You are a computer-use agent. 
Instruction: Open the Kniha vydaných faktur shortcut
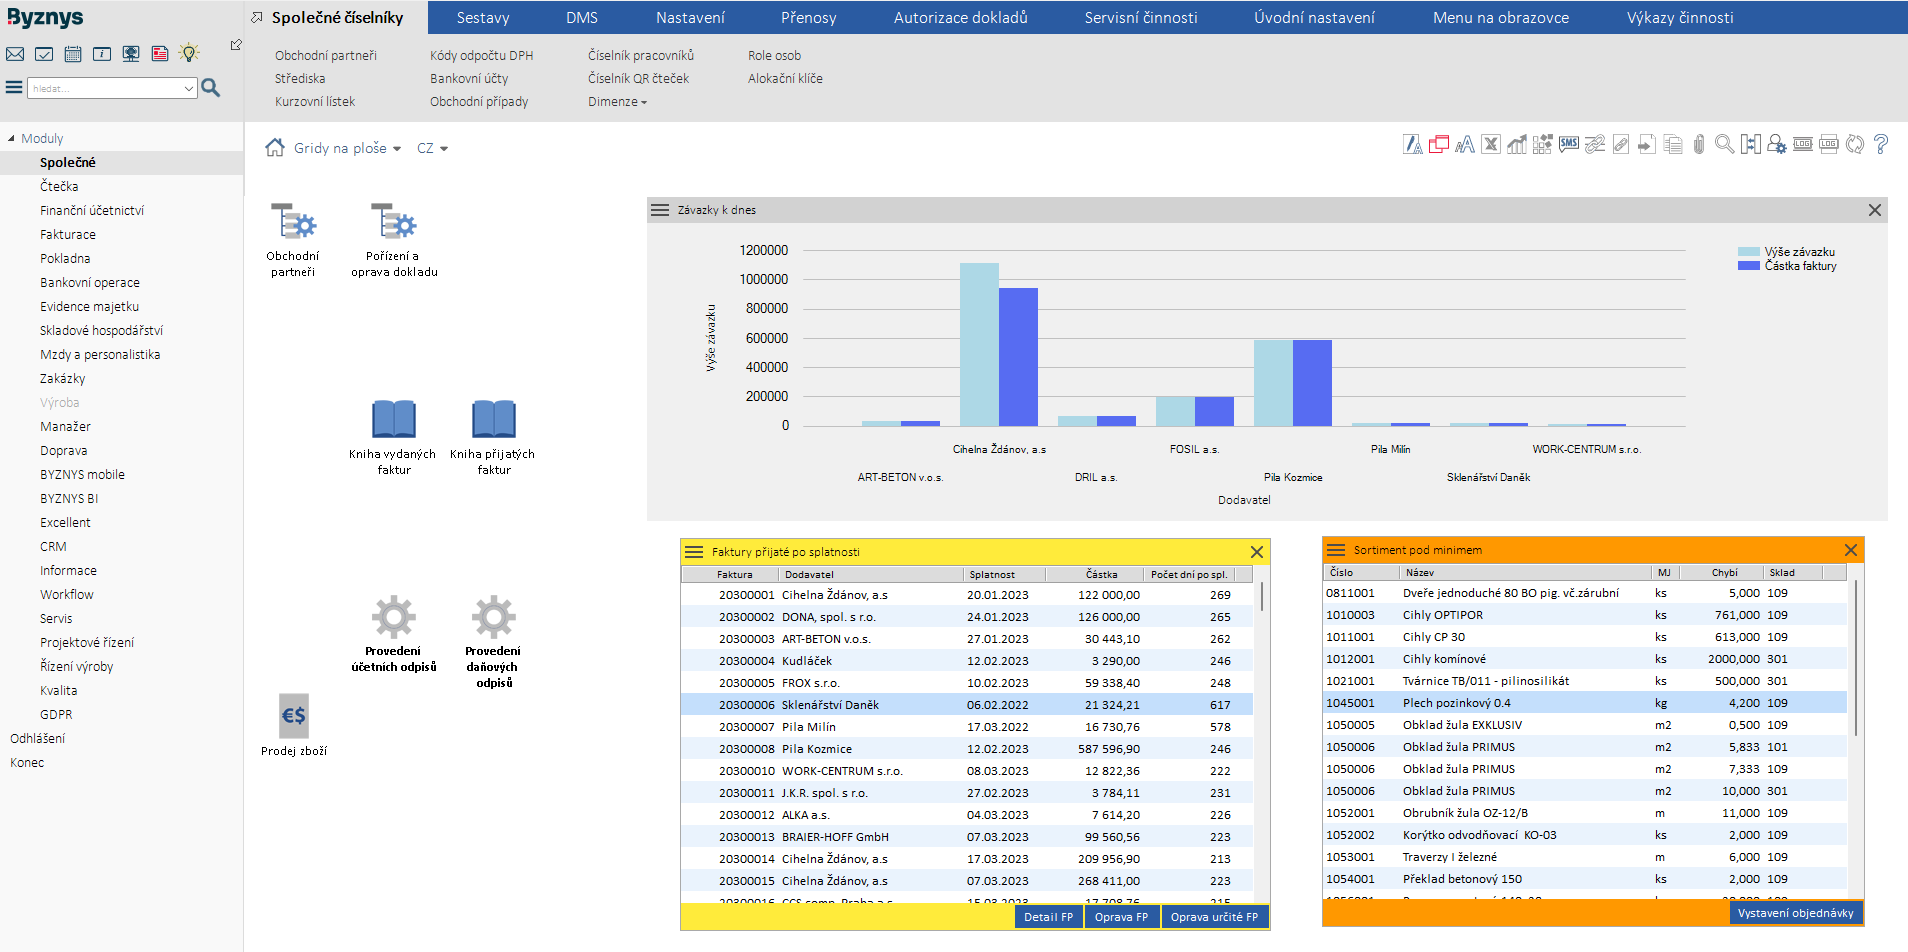[393, 420]
